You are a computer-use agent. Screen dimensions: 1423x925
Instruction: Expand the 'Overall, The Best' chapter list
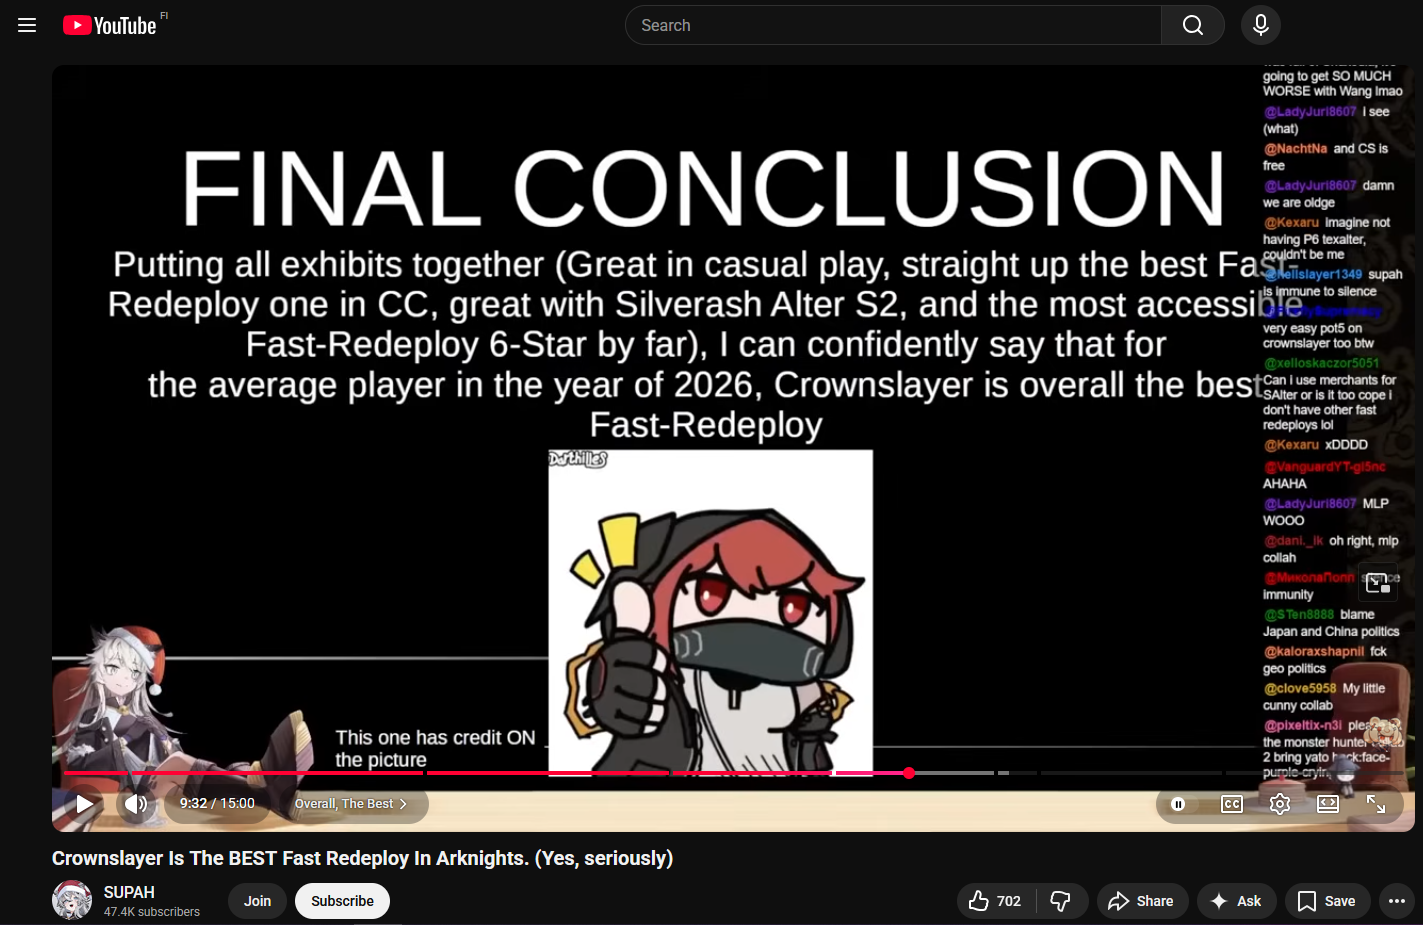click(350, 804)
